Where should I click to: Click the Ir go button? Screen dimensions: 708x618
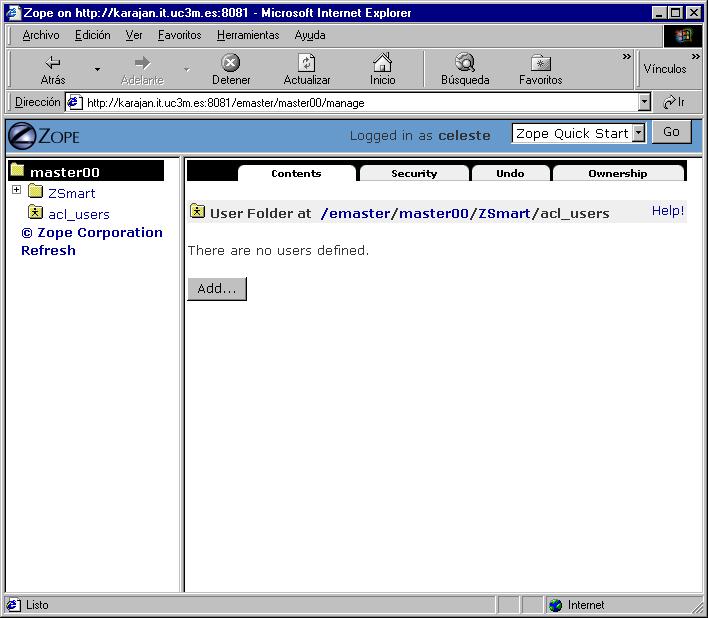(675, 102)
